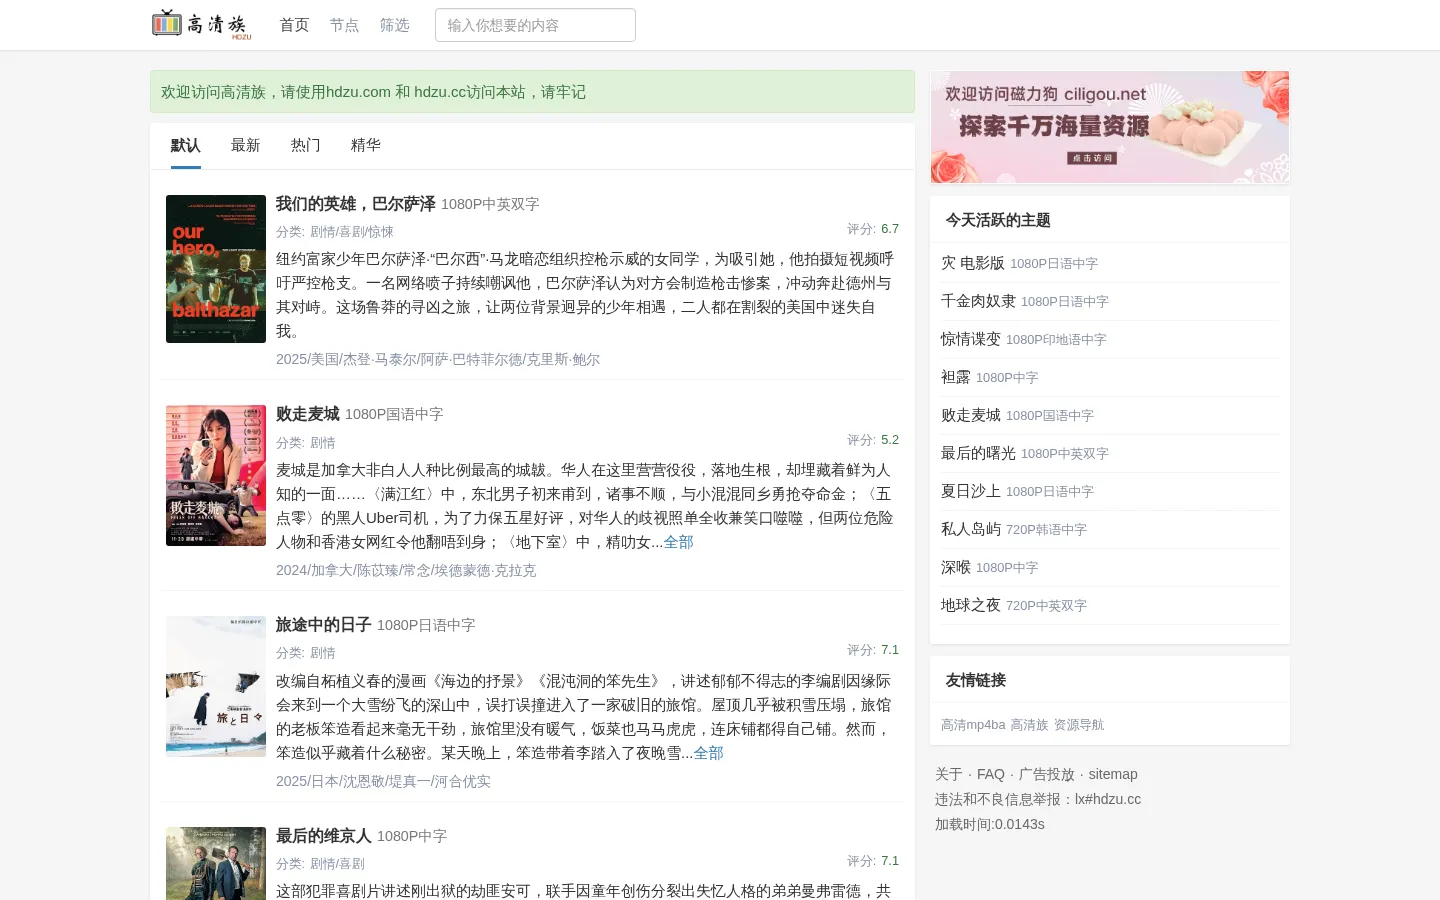
Task: Switch to the 最新 tab
Action: pos(246,145)
